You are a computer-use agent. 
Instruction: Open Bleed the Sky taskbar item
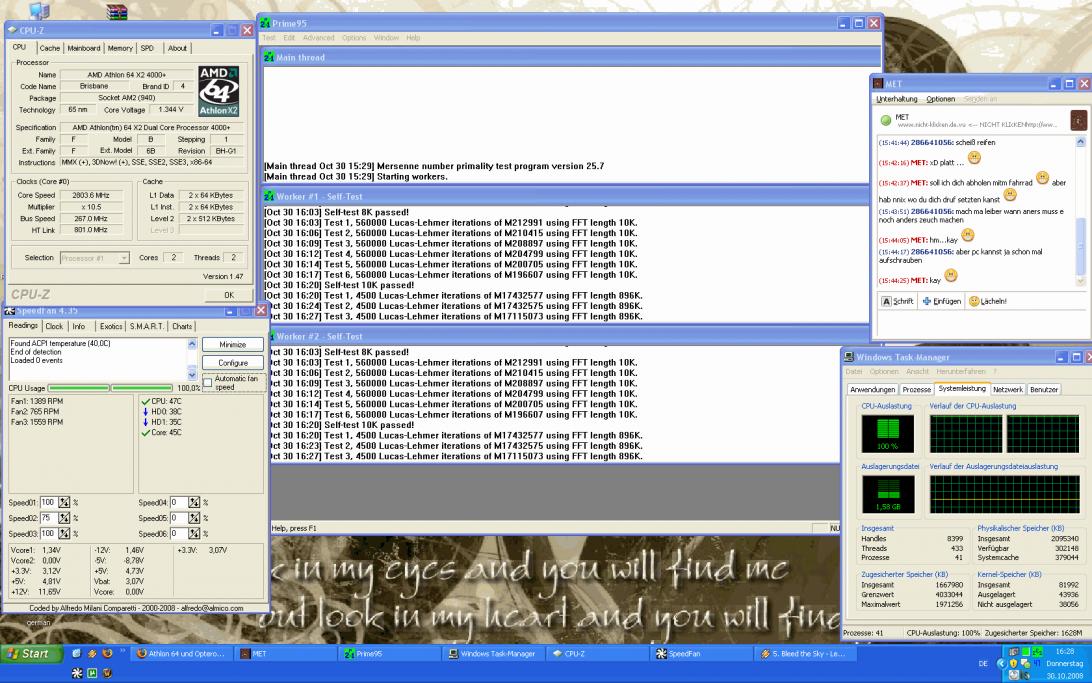(x=804, y=654)
